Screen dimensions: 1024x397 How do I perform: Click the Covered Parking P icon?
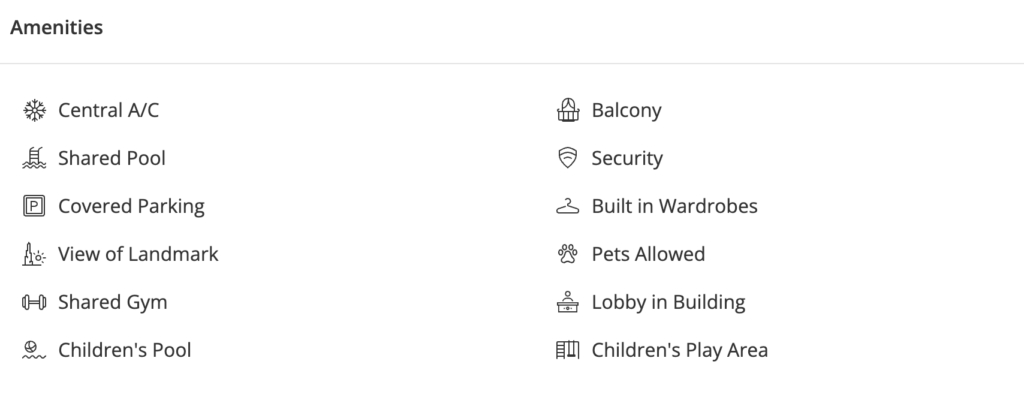click(x=34, y=206)
